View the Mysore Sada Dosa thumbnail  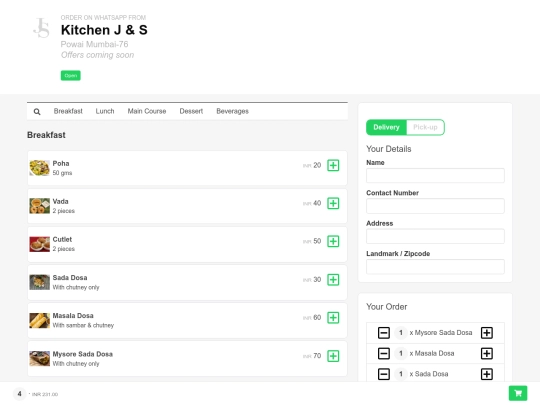click(40, 359)
